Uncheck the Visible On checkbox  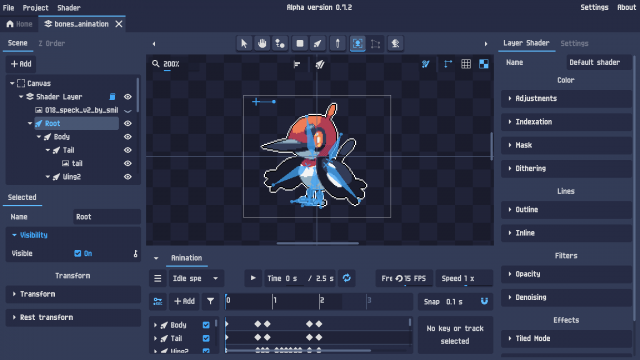(x=78, y=253)
